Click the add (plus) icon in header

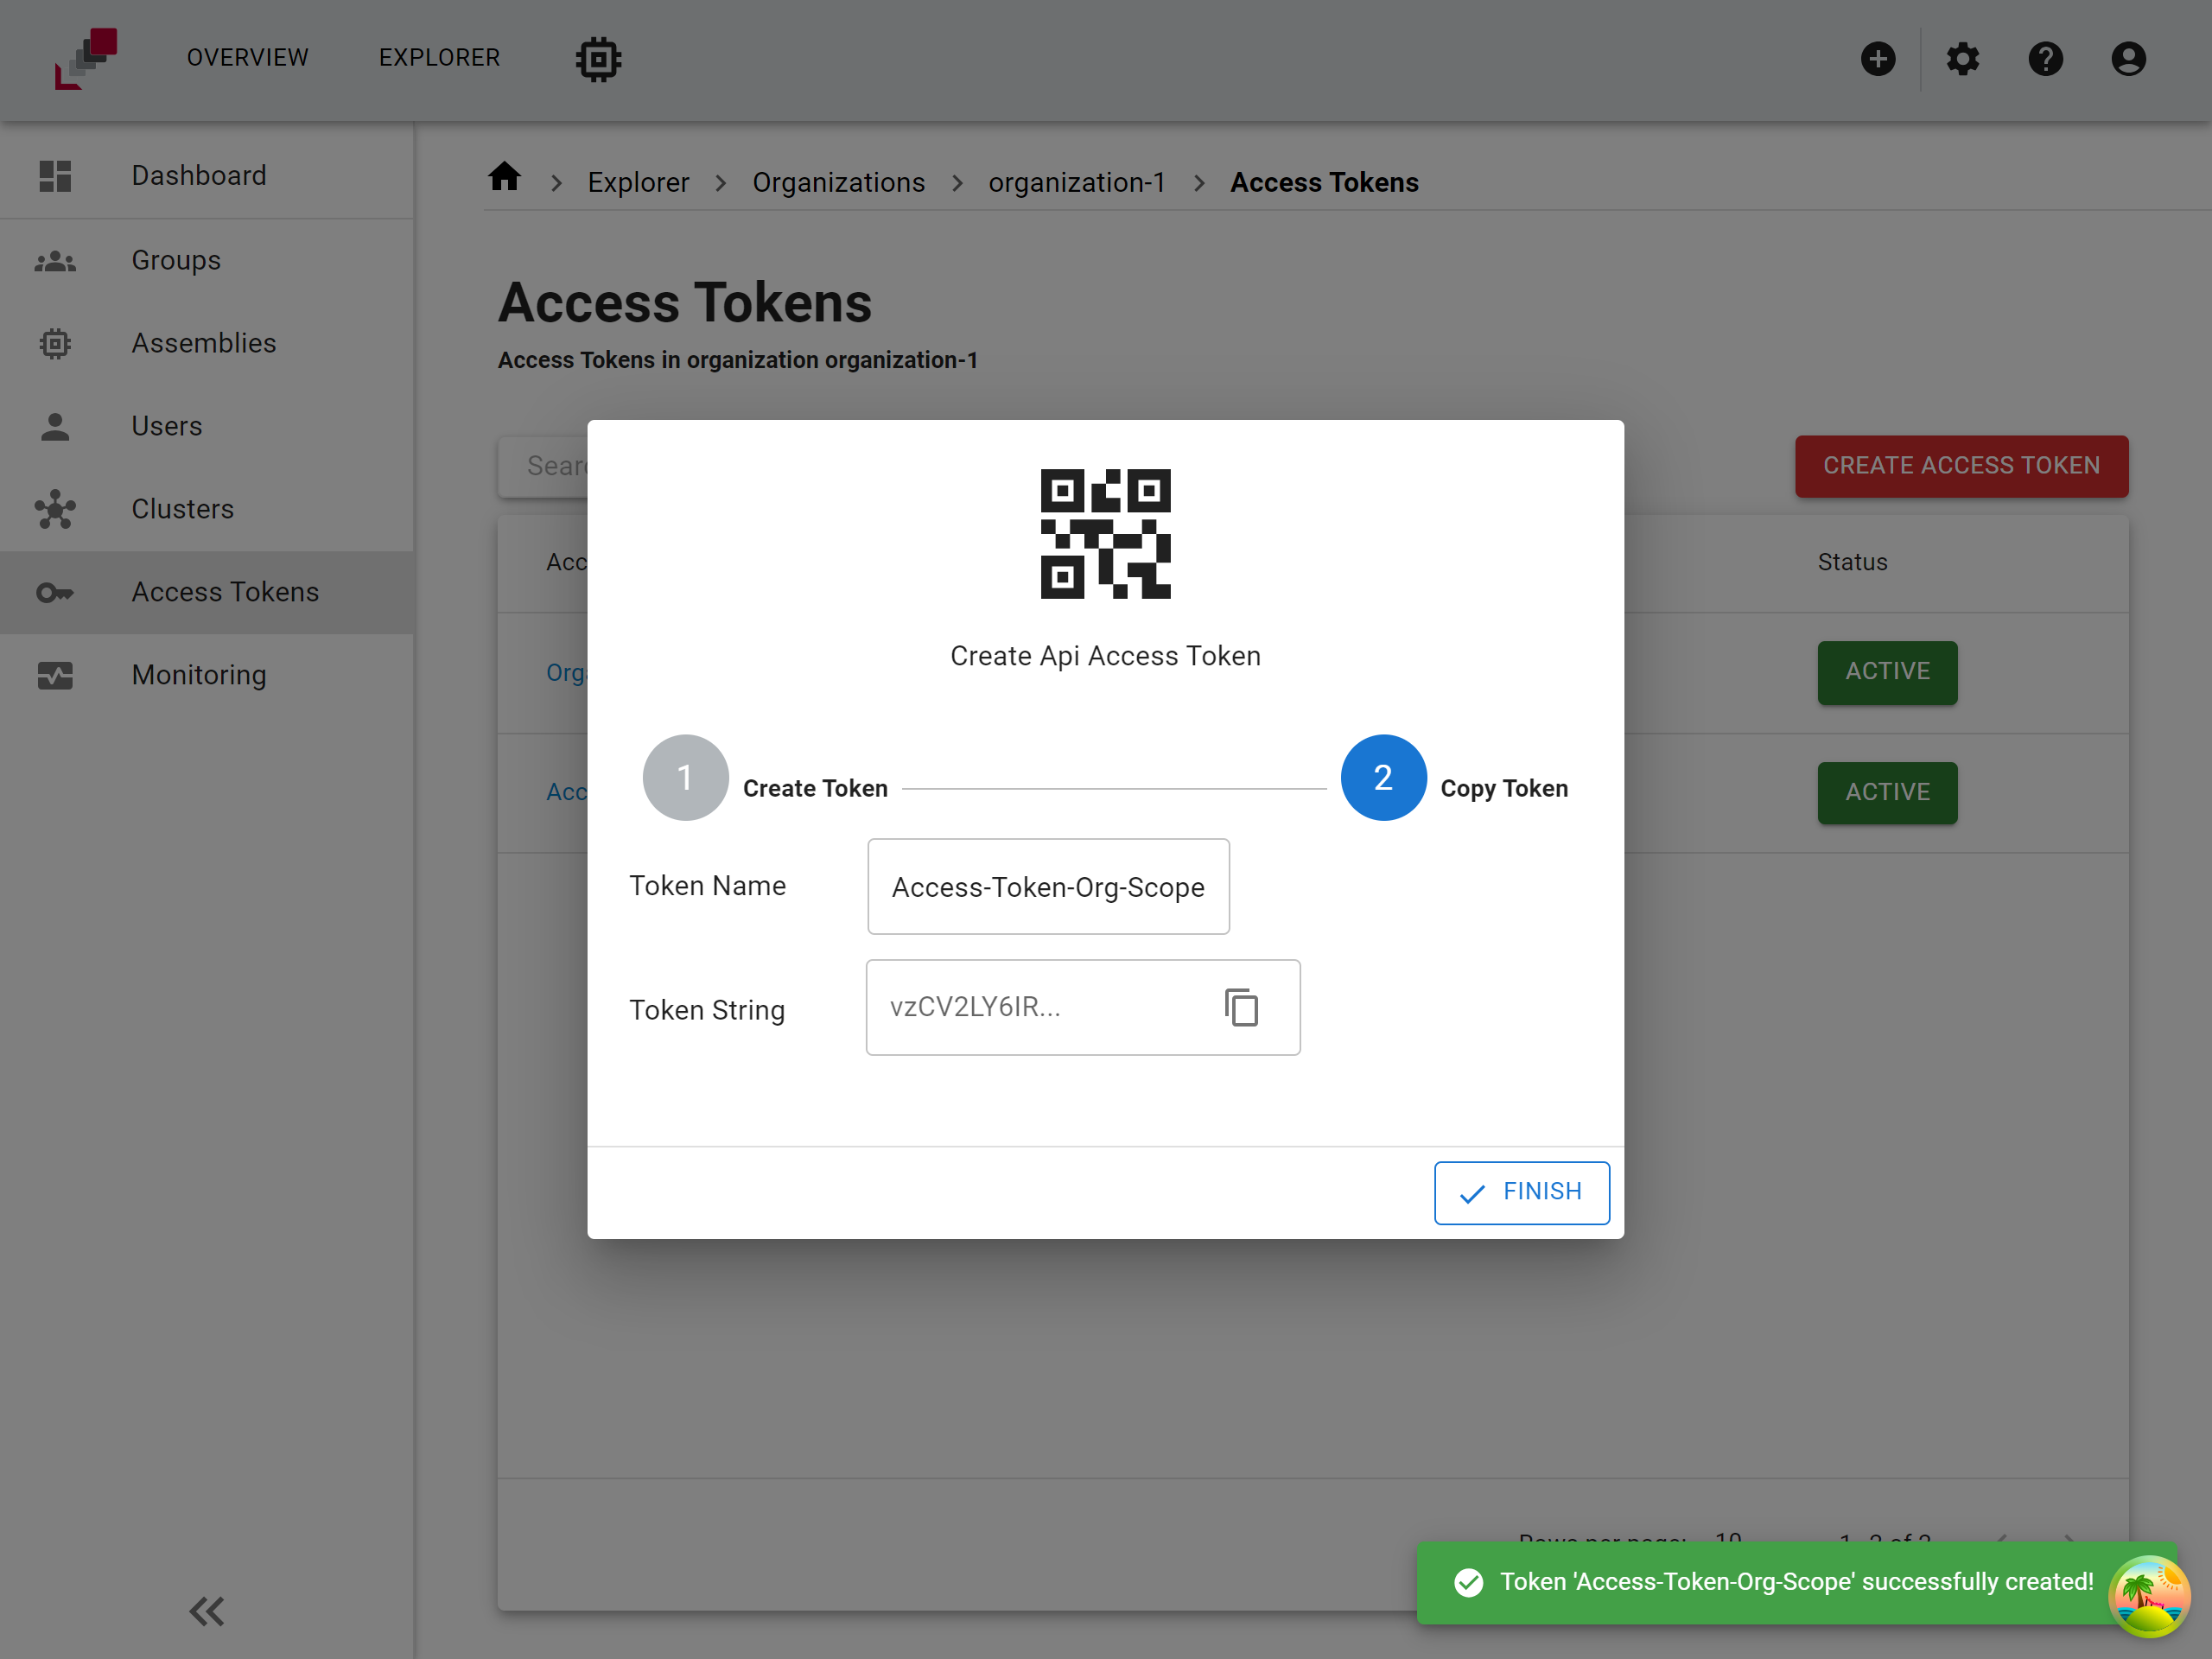pos(1877,59)
